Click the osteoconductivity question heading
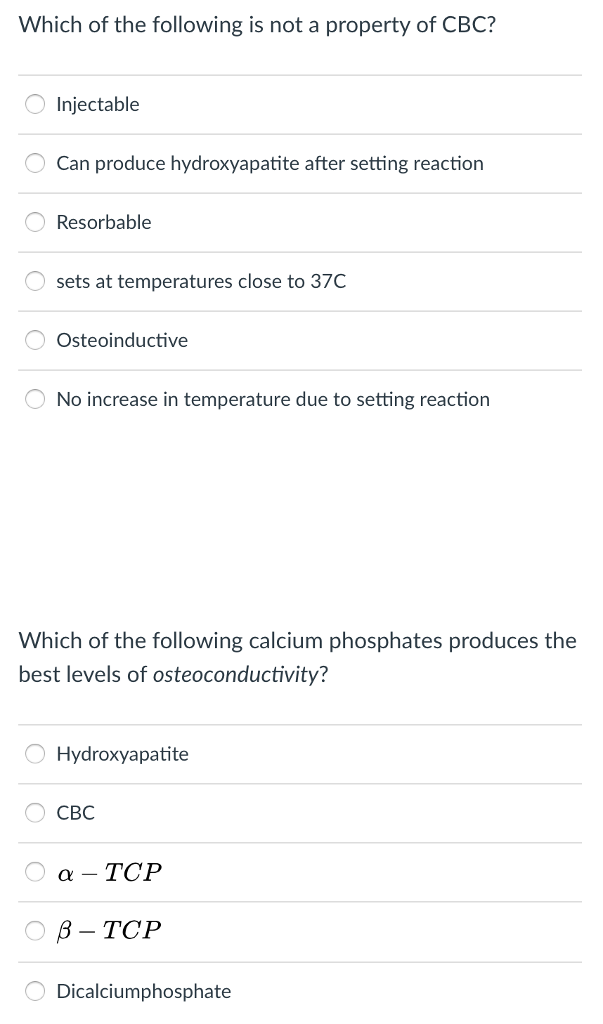Screen dimensions: 603x1024 click(298, 657)
